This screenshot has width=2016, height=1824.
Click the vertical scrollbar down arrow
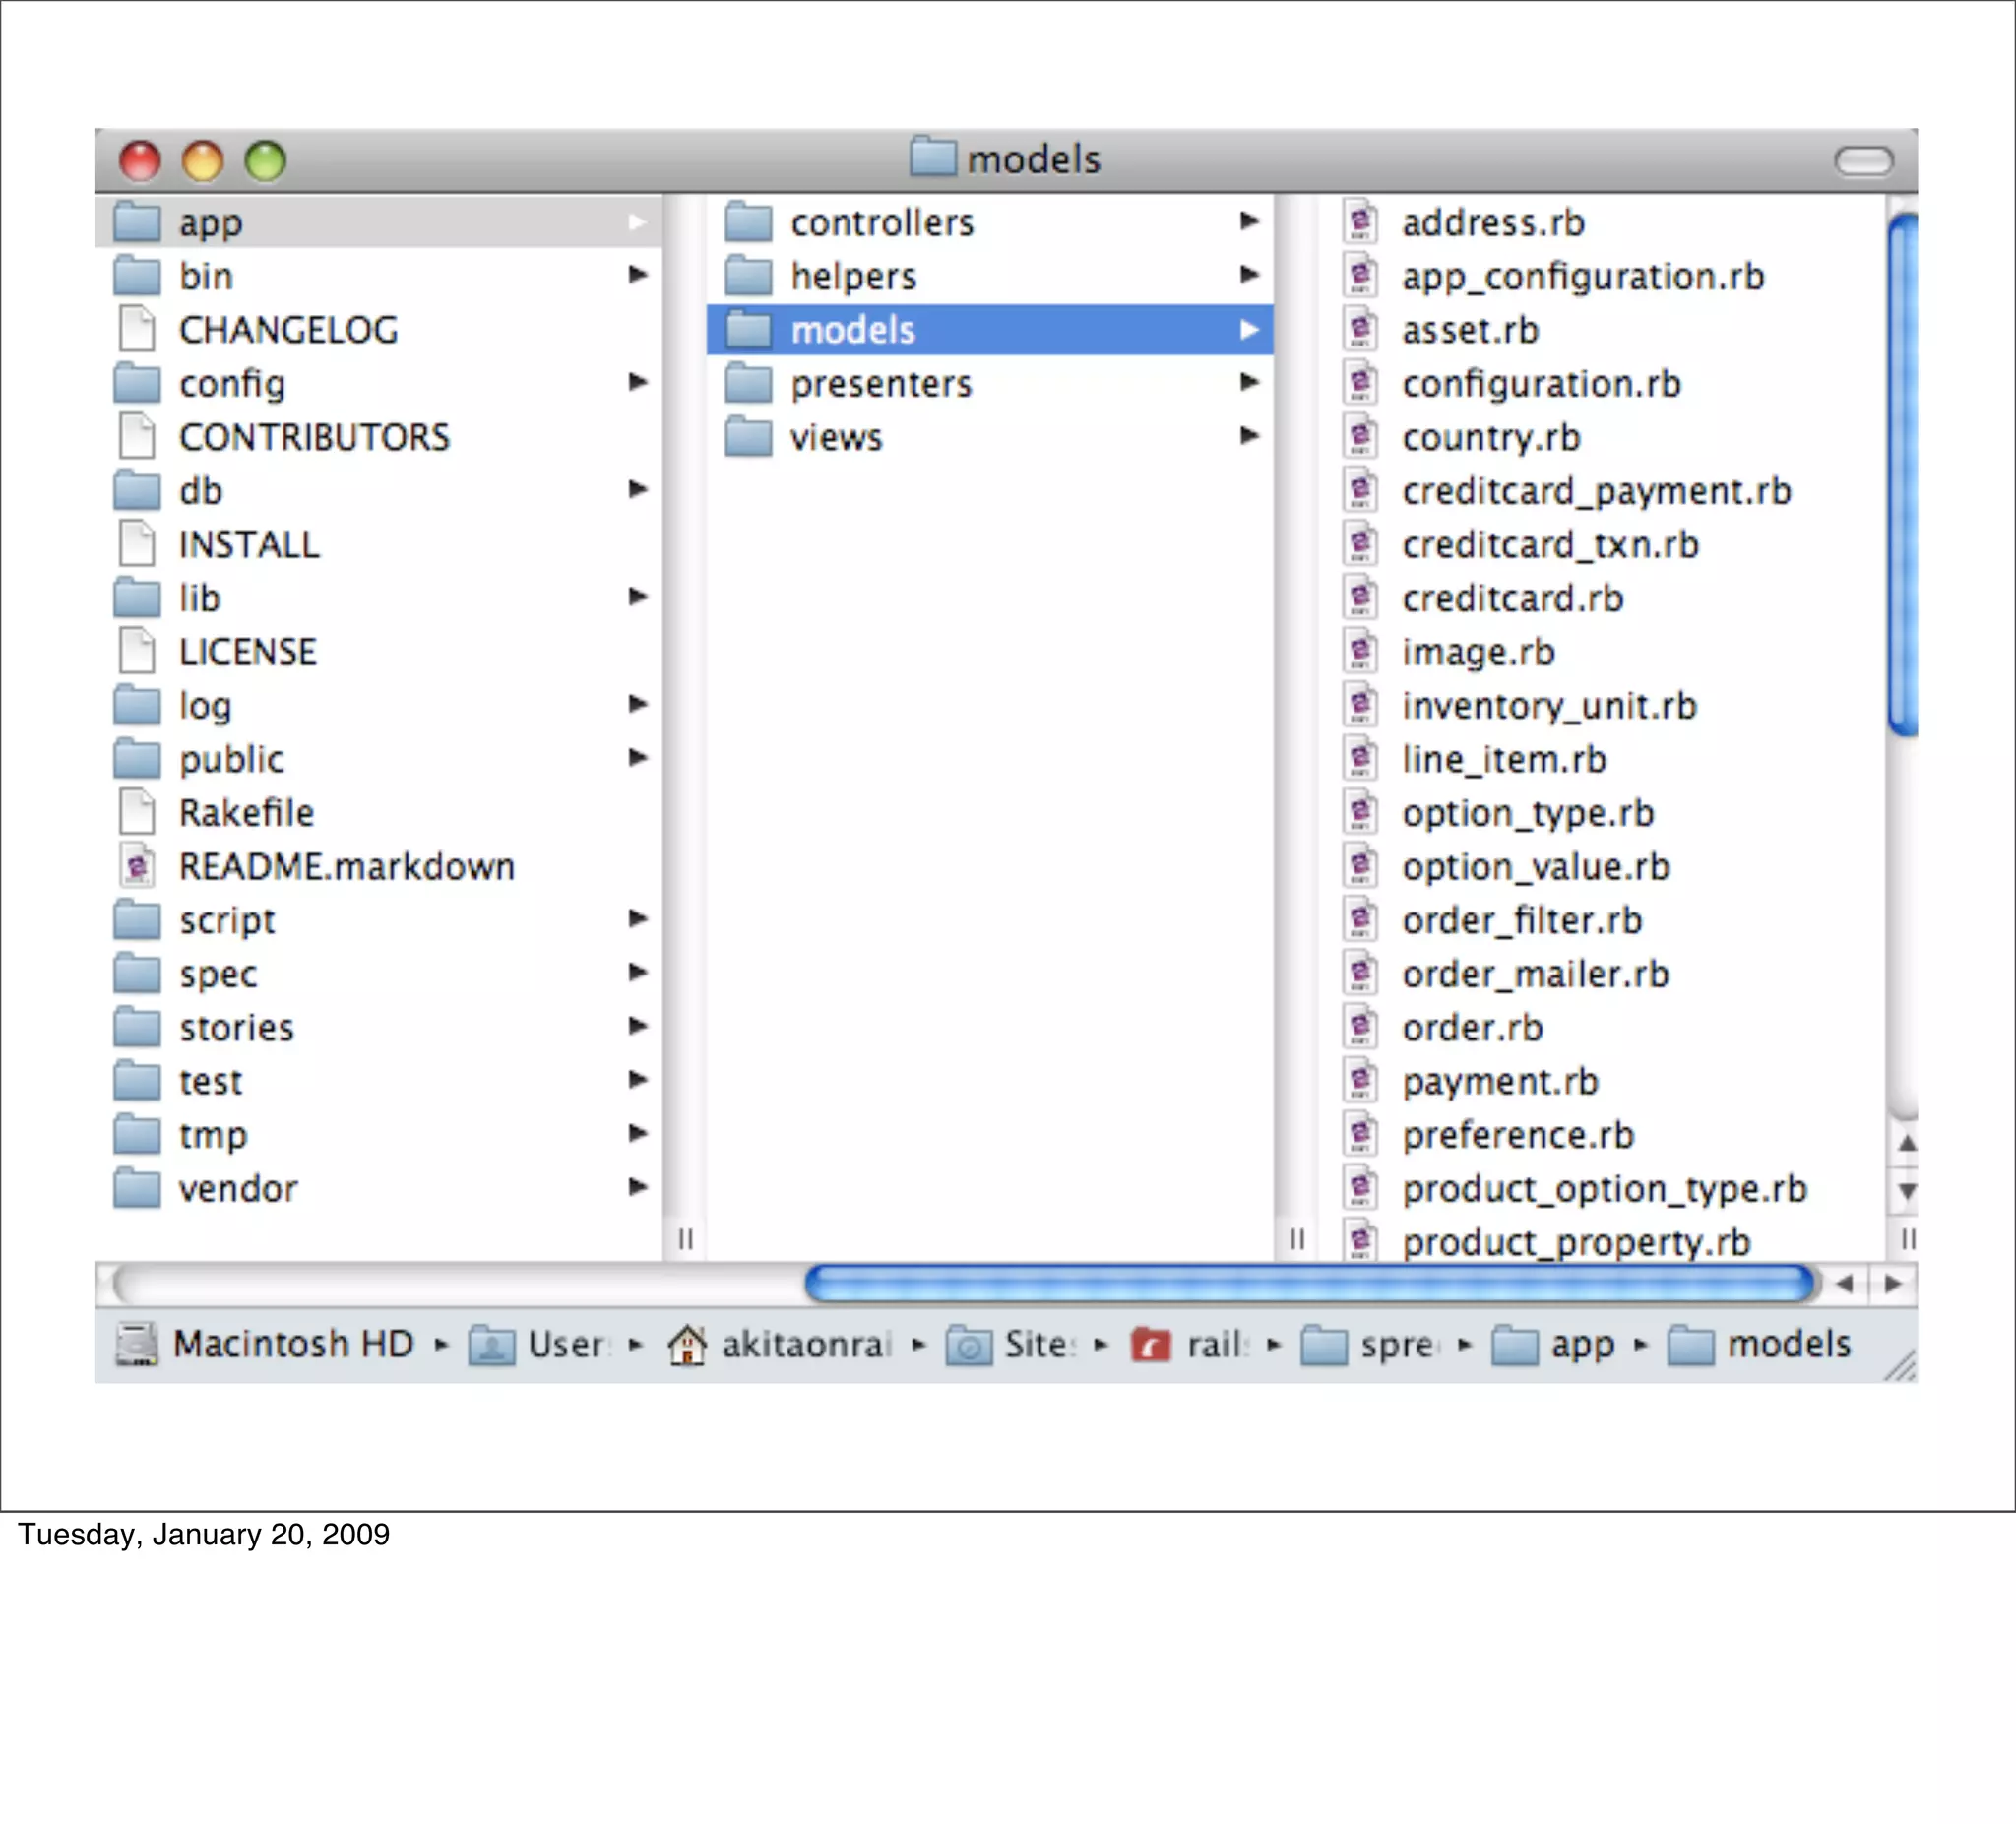1907,1191
